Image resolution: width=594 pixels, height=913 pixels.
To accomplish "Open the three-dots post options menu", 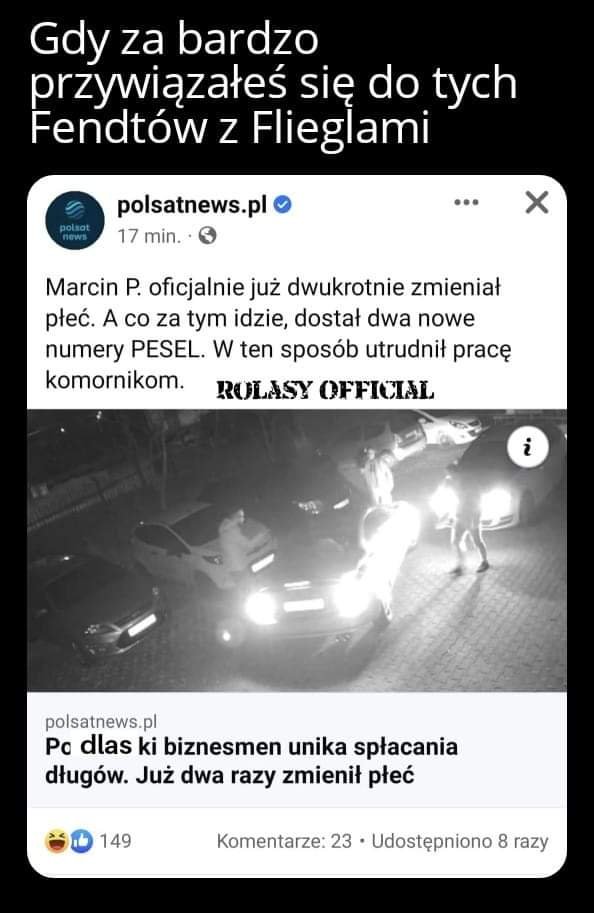I will tap(466, 203).
